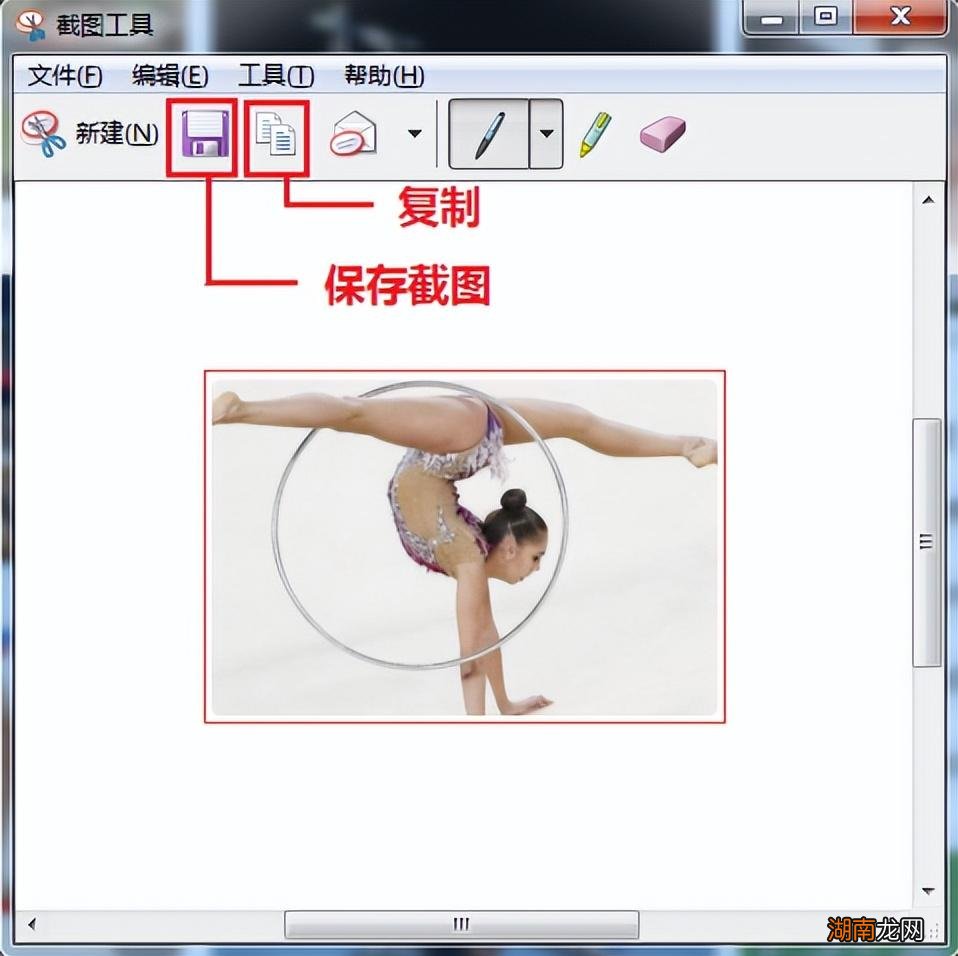Open the send snip dropdown arrow
This screenshot has height=956, width=958.
[x=414, y=132]
